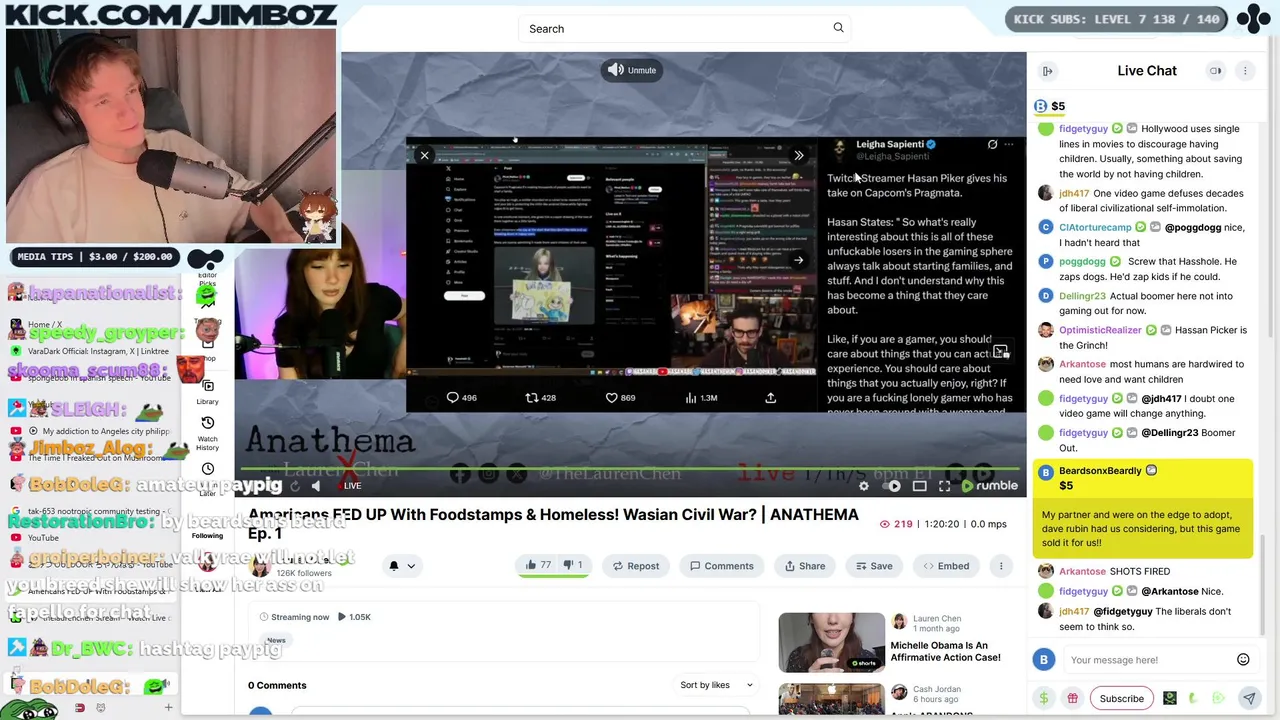This screenshot has height=720, width=1280.
Task: Collapse the Live Chat panel
Action: click(1047, 71)
